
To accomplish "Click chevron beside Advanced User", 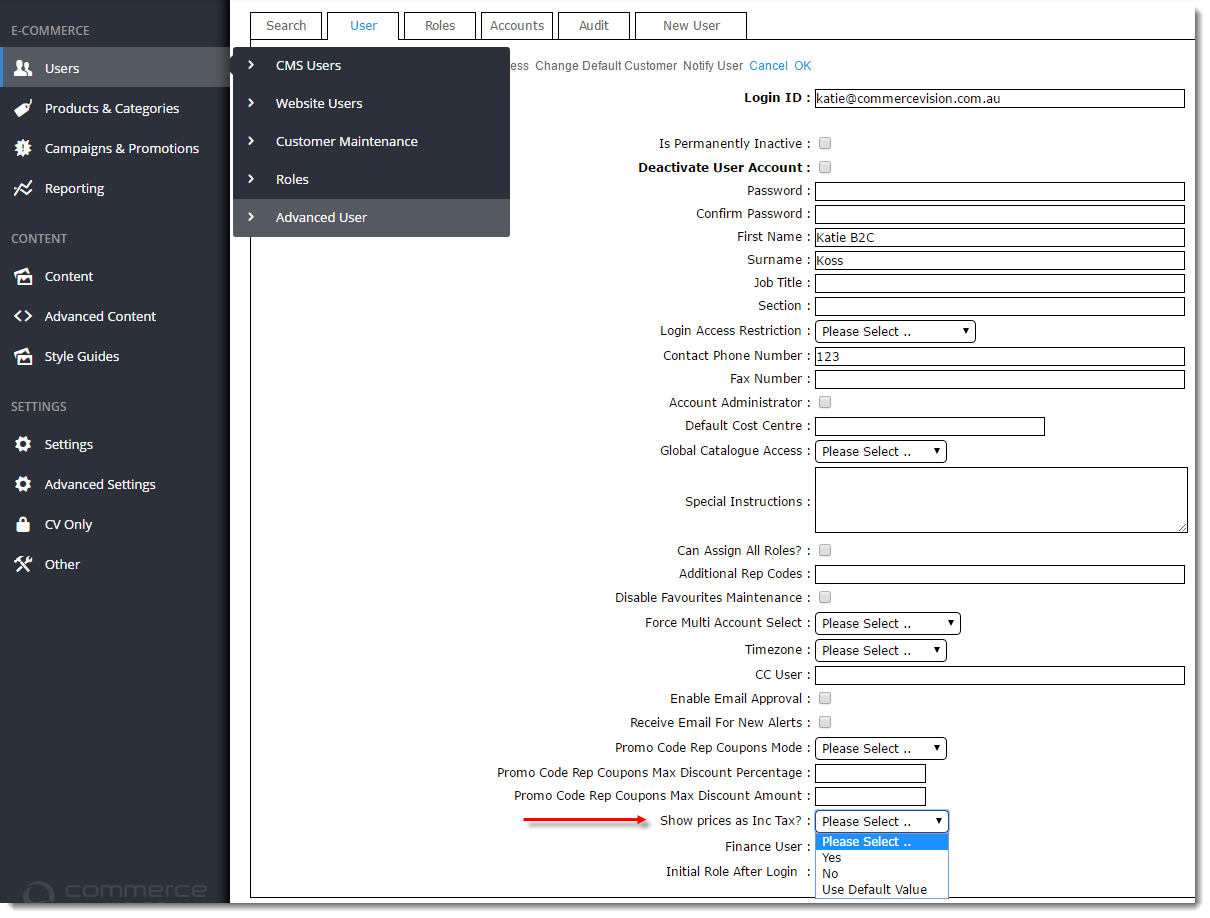I will [x=251, y=217].
